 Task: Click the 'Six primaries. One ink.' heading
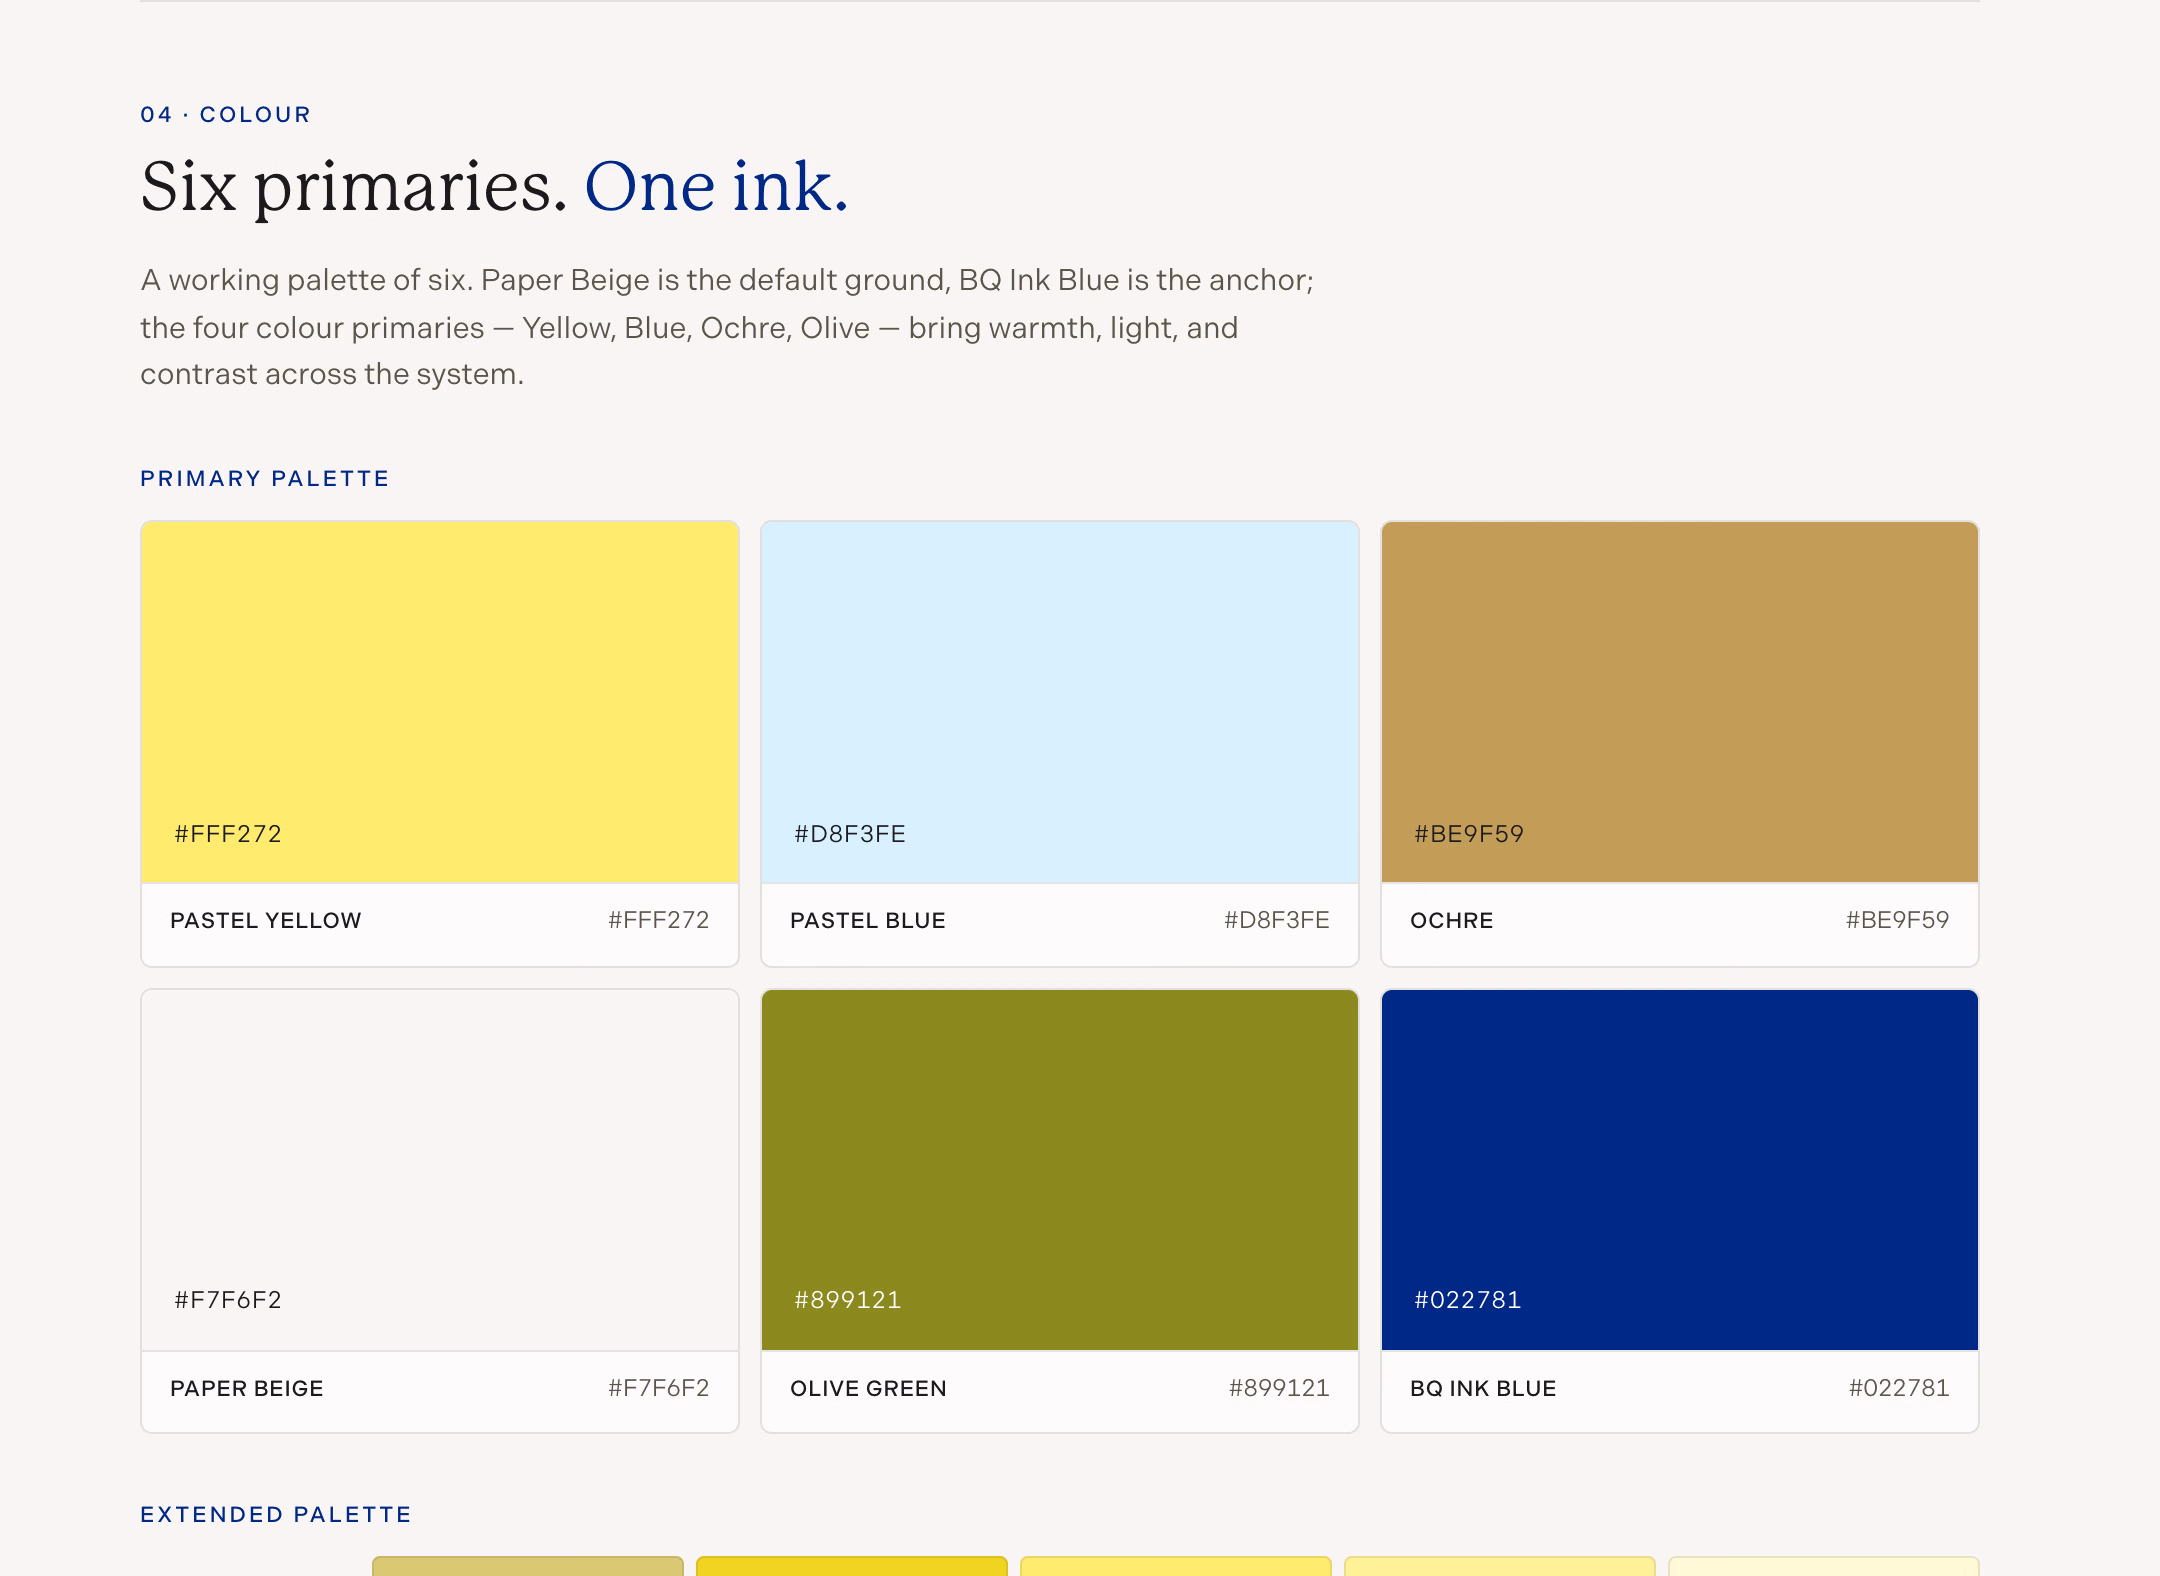(494, 187)
